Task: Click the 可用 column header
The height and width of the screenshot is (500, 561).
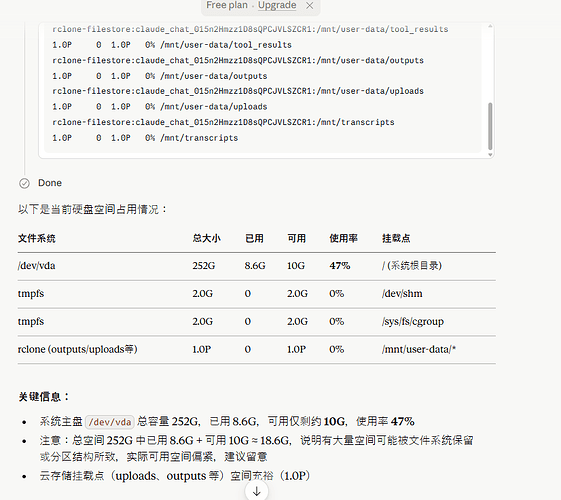Action: coord(297,238)
